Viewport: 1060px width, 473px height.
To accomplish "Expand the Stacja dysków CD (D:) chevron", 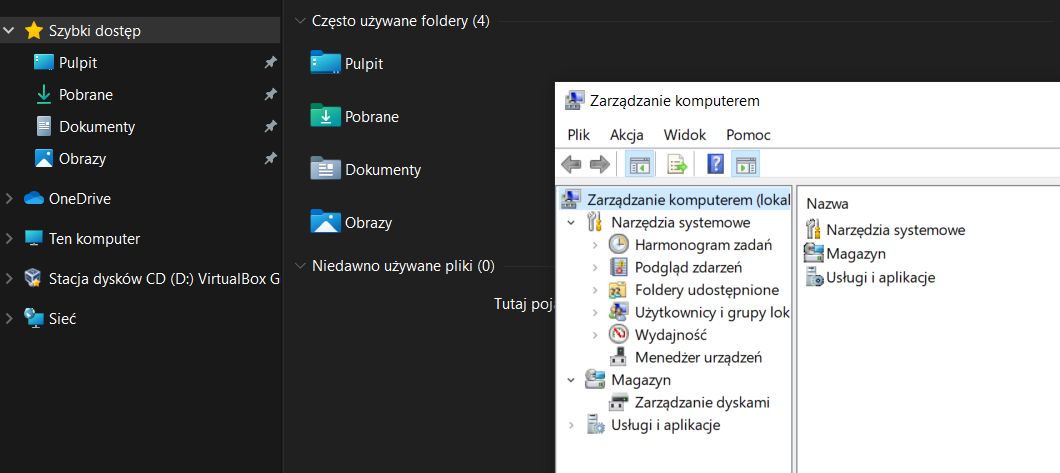I will [9, 278].
